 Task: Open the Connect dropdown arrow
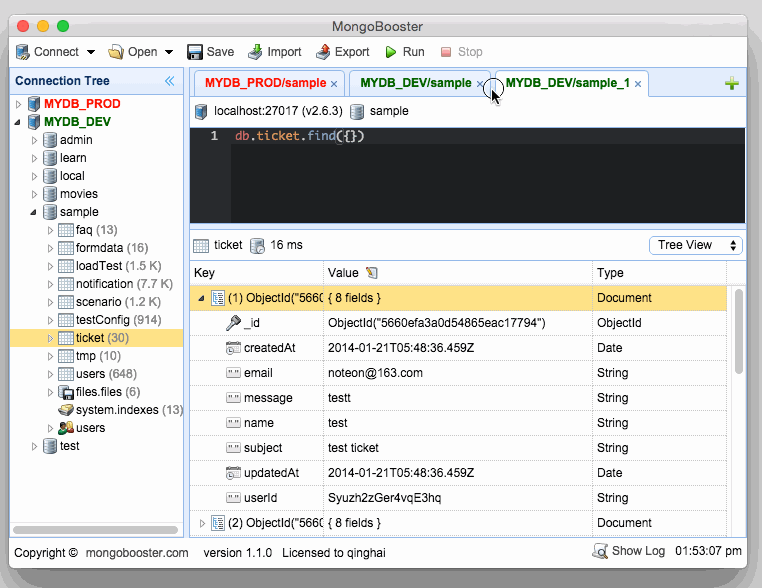[91, 52]
